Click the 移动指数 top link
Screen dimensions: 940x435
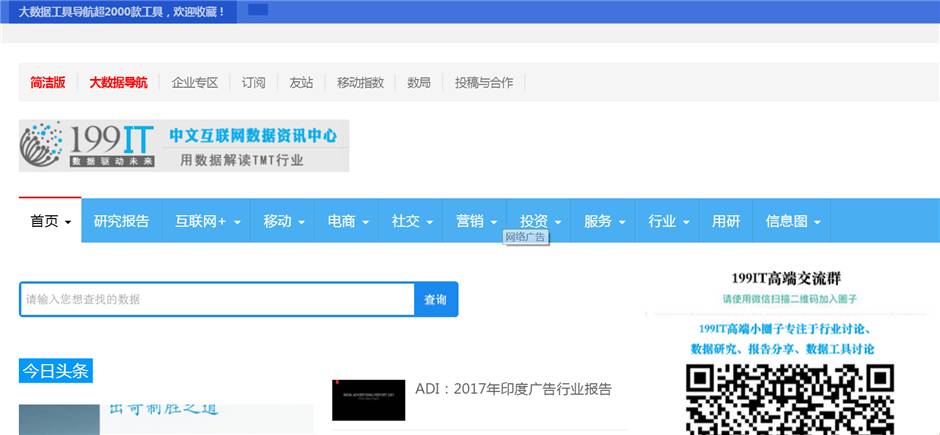pyautogui.click(x=360, y=83)
